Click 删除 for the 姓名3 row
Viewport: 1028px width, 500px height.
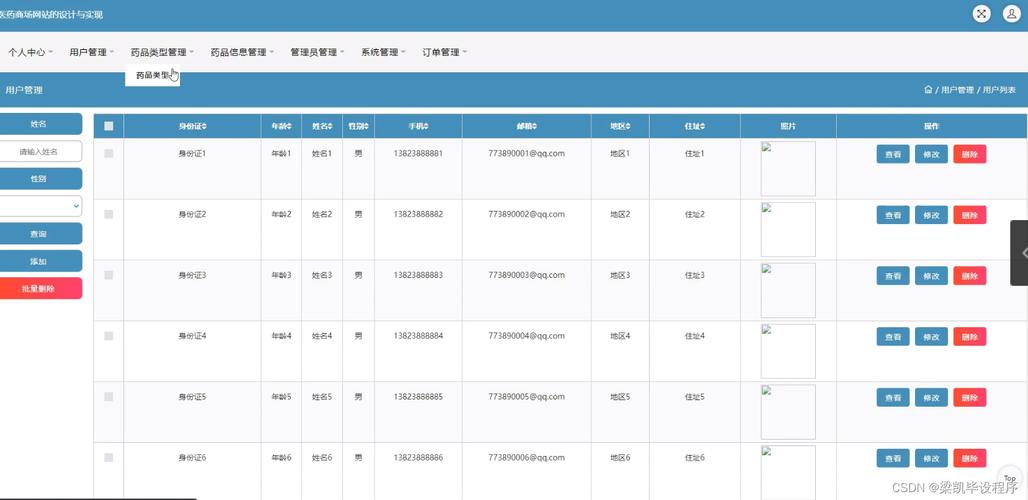click(x=970, y=276)
